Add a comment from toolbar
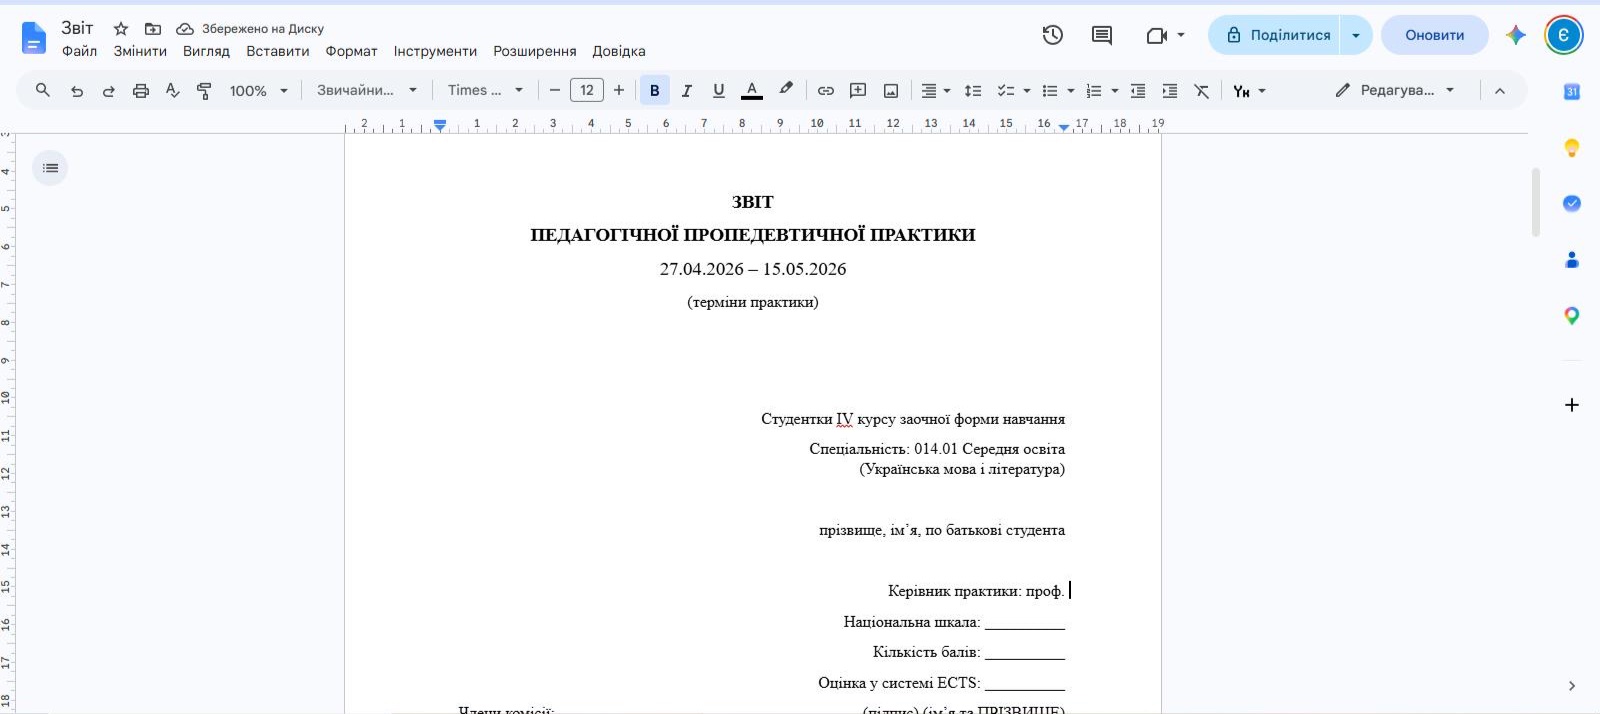Viewport: 1600px width, 714px height. (x=858, y=90)
